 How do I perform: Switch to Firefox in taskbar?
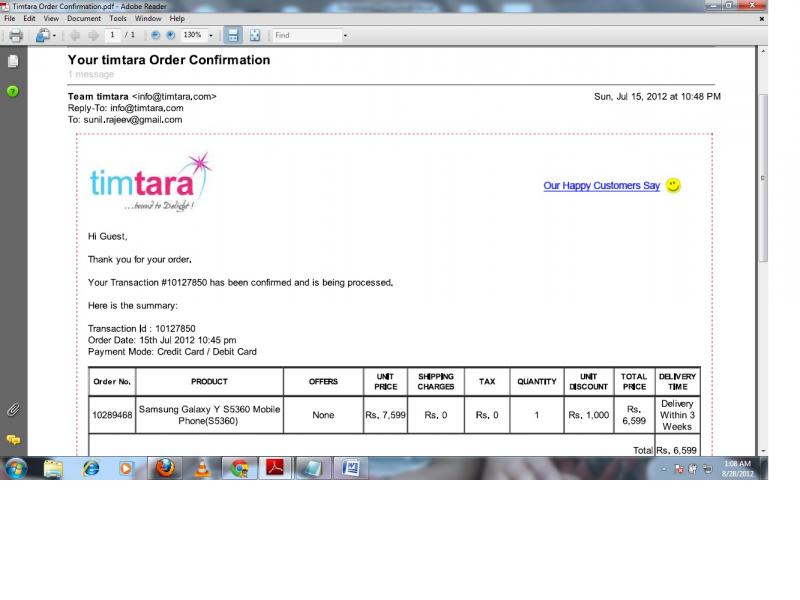(x=165, y=468)
